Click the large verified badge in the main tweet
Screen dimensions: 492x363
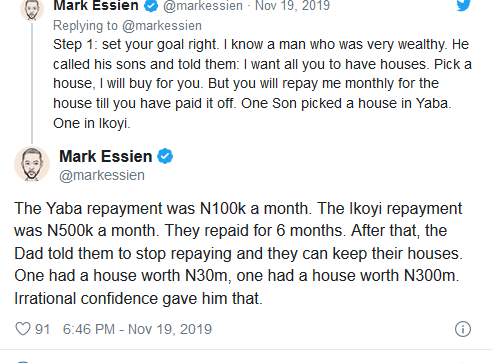pyautogui.click(x=165, y=156)
